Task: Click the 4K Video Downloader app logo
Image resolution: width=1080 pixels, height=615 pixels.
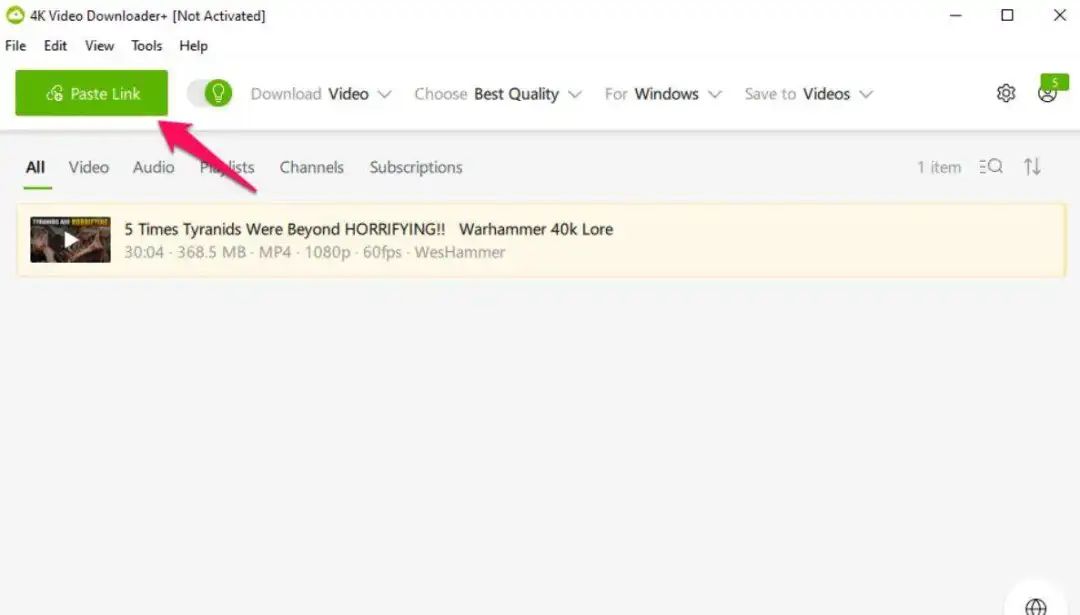Action: click(15, 15)
